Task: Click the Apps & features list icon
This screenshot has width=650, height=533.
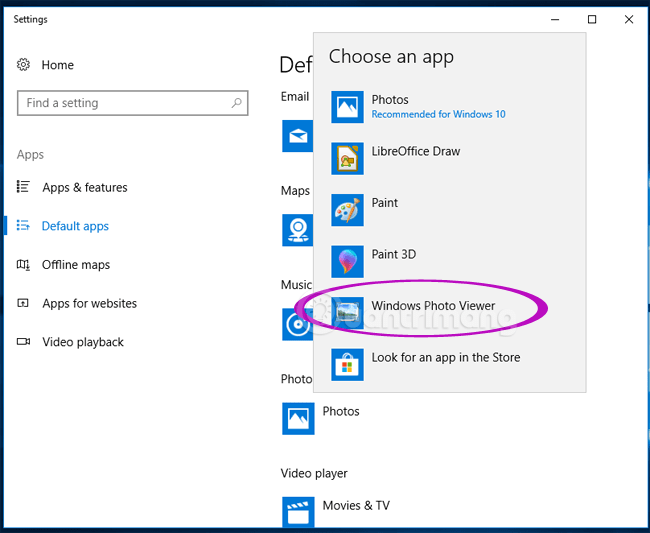Action: point(23,187)
